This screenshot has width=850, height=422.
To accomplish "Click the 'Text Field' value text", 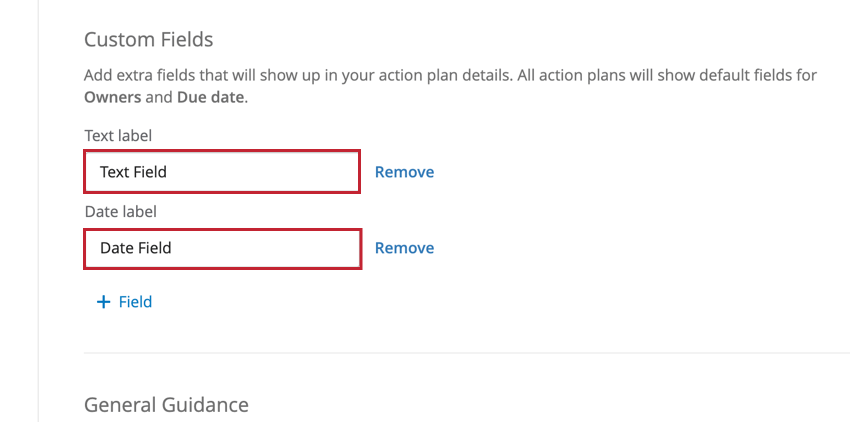I will pyautogui.click(x=133, y=172).
